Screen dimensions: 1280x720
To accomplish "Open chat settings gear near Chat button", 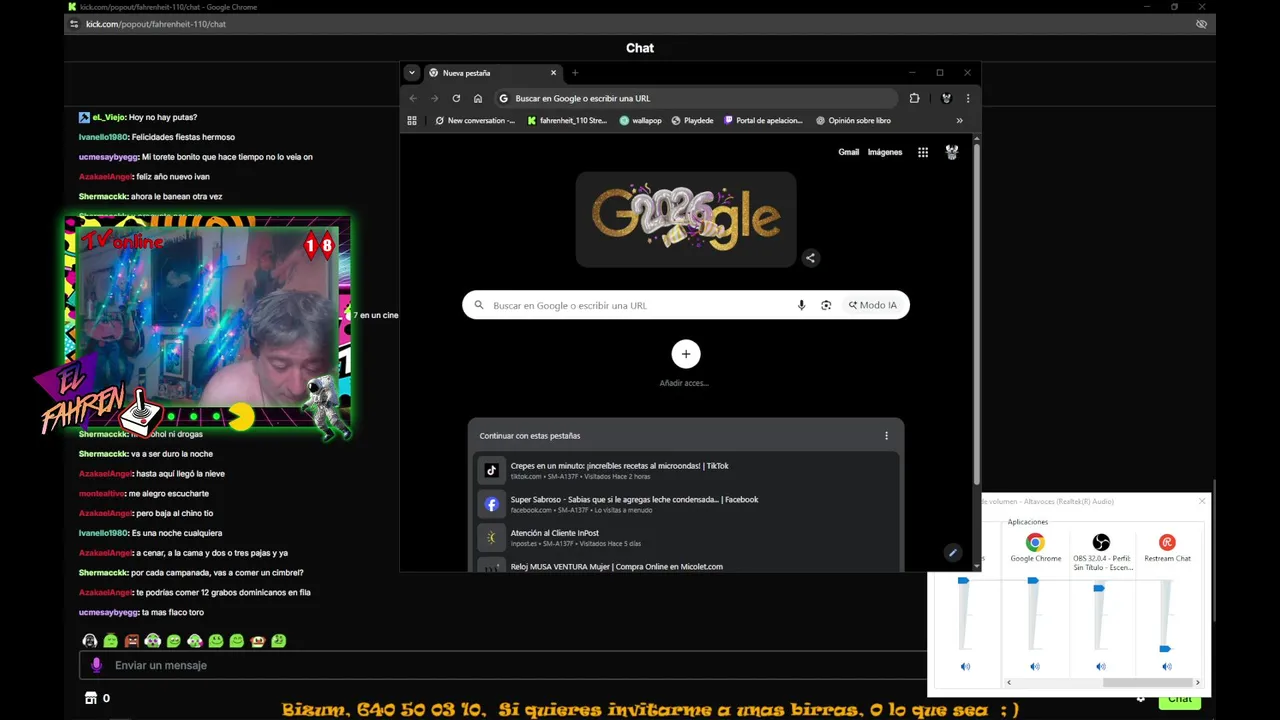I will click(x=1140, y=698).
